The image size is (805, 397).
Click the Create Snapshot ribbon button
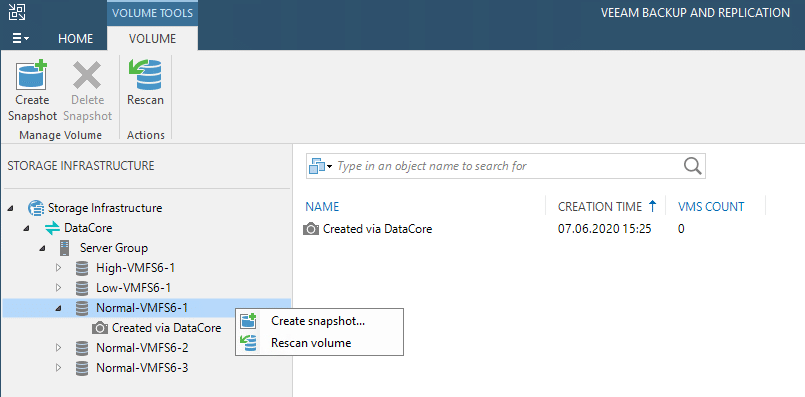32,91
